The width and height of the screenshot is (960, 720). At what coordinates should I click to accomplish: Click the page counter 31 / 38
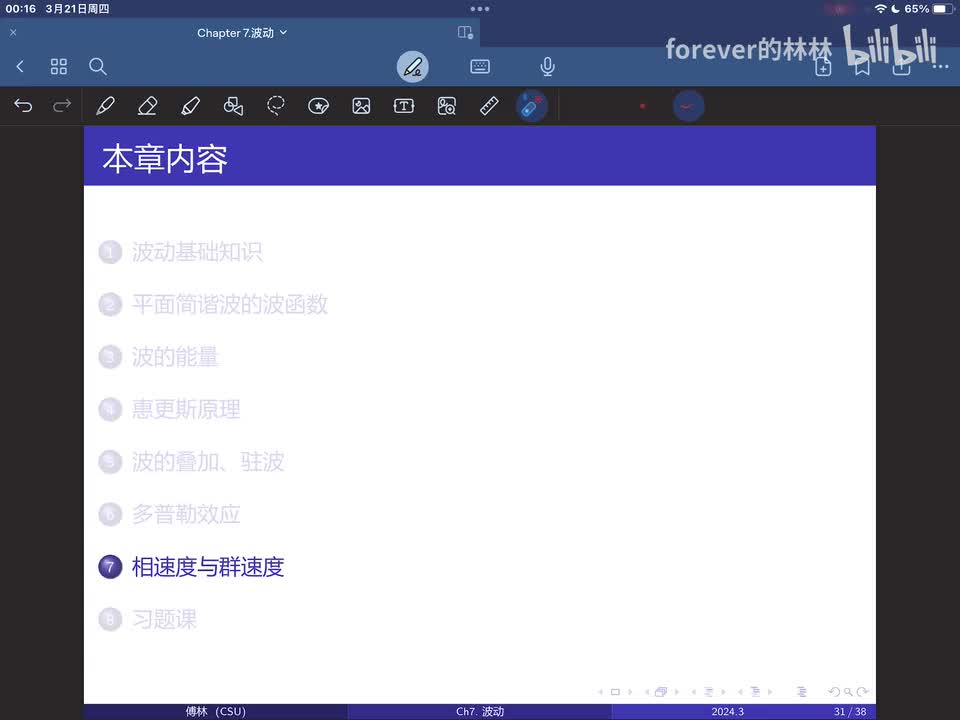850,711
